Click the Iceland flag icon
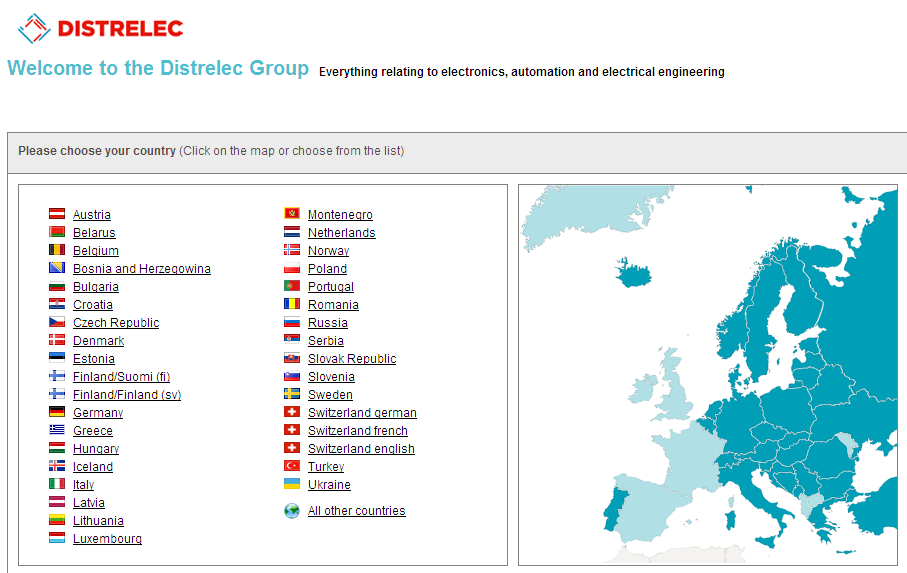The width and height of the screenshot is (907, 573). pyautogui.click(x=57, y=466)
